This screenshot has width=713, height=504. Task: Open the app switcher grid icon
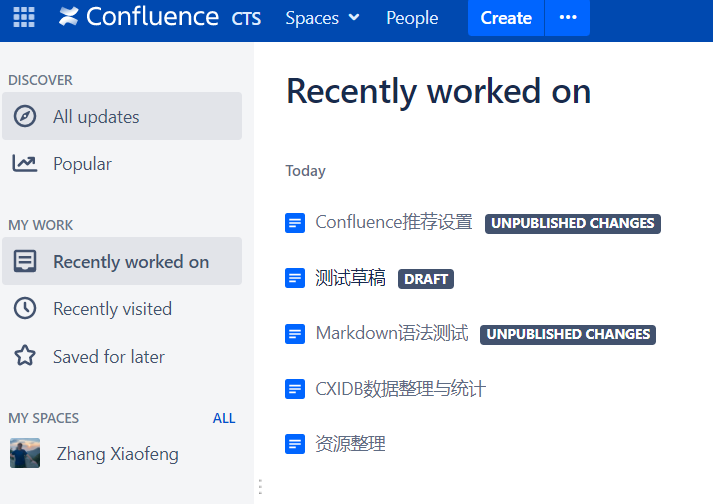click(x=23, y=17)
